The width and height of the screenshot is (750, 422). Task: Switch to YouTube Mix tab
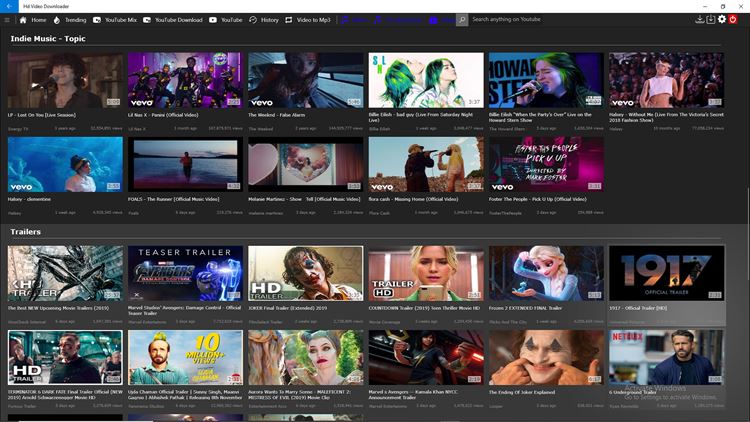pos(115,20)
